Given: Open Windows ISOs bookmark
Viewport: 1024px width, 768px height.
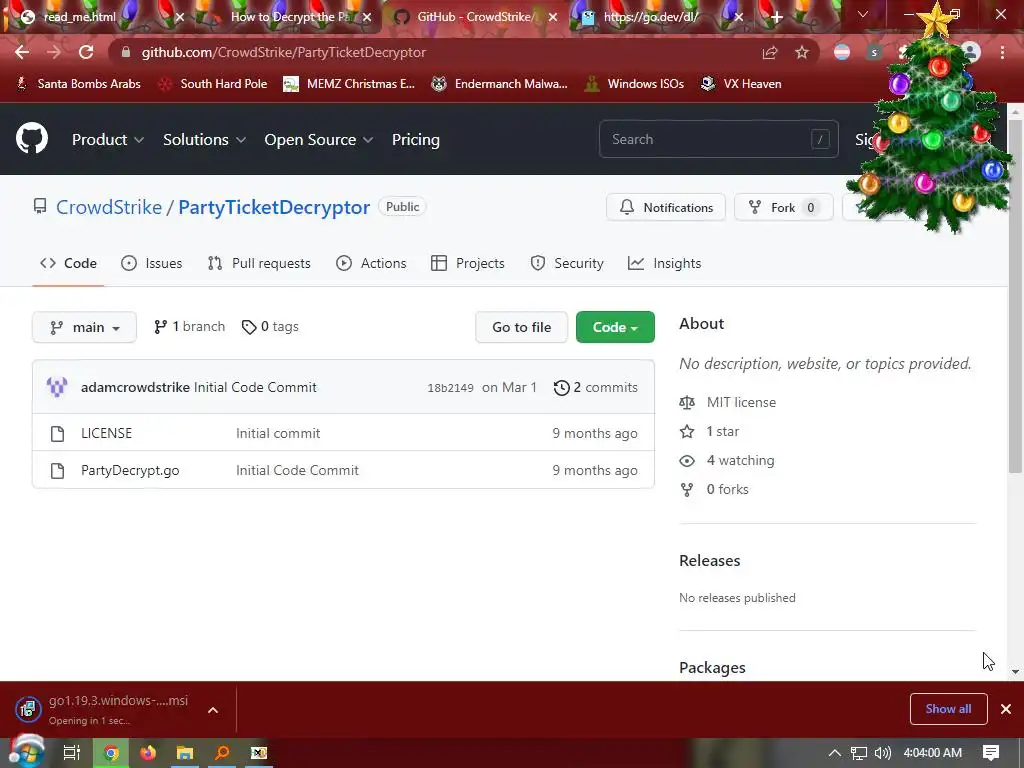Looking at the screenshot, I should coord(634,84).
